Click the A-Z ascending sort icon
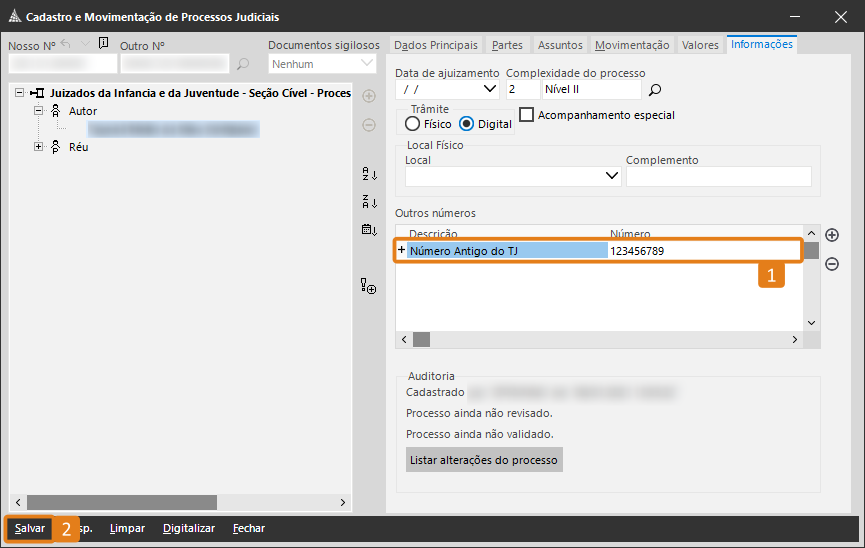The width and height of the screenshot is (865, 548). click(x=369, y=174)
